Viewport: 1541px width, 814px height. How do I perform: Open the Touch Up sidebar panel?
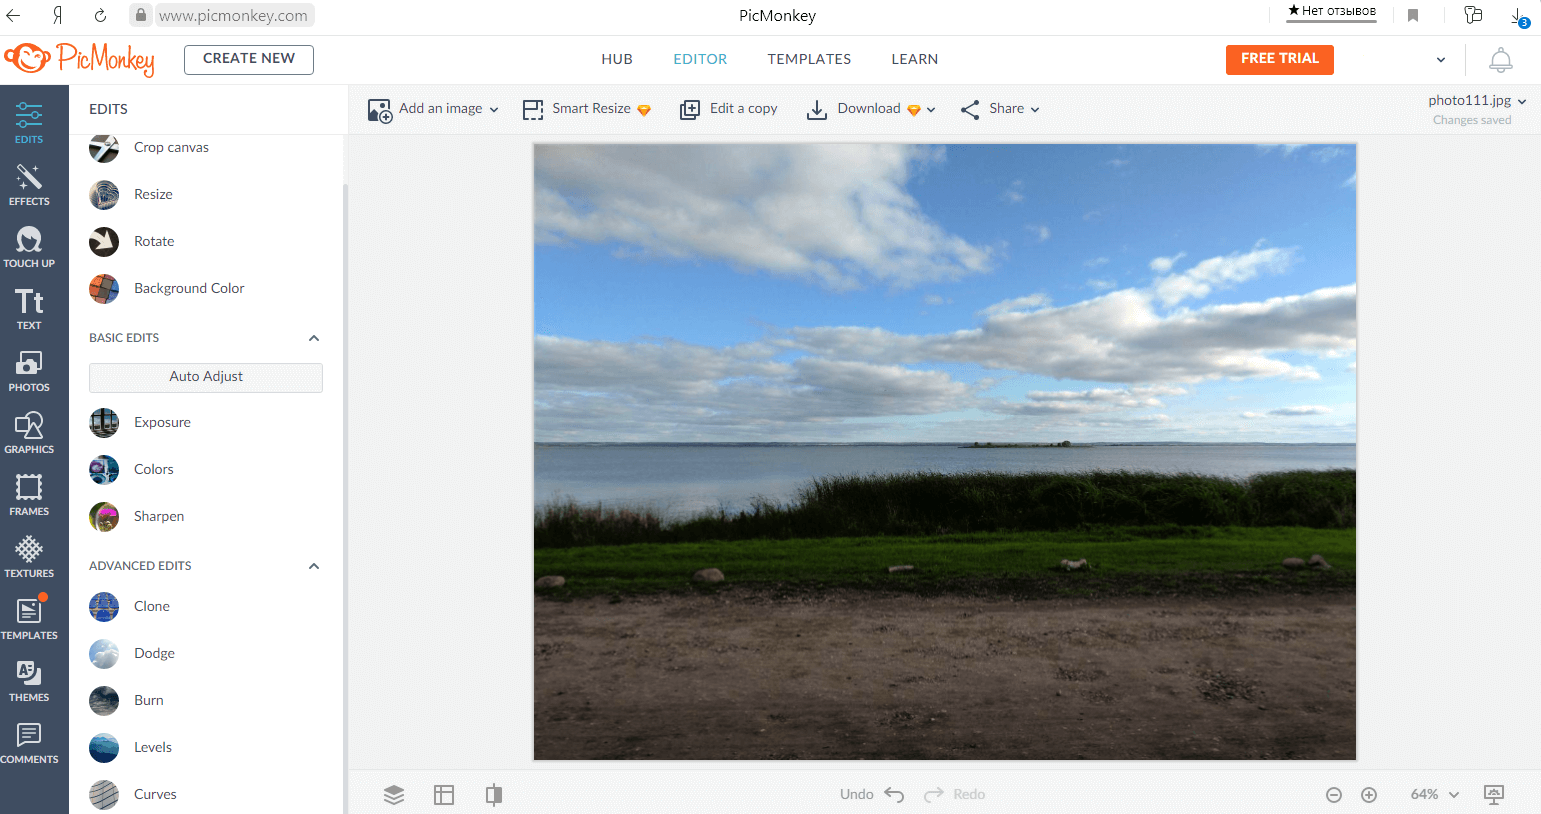[29, 247]
